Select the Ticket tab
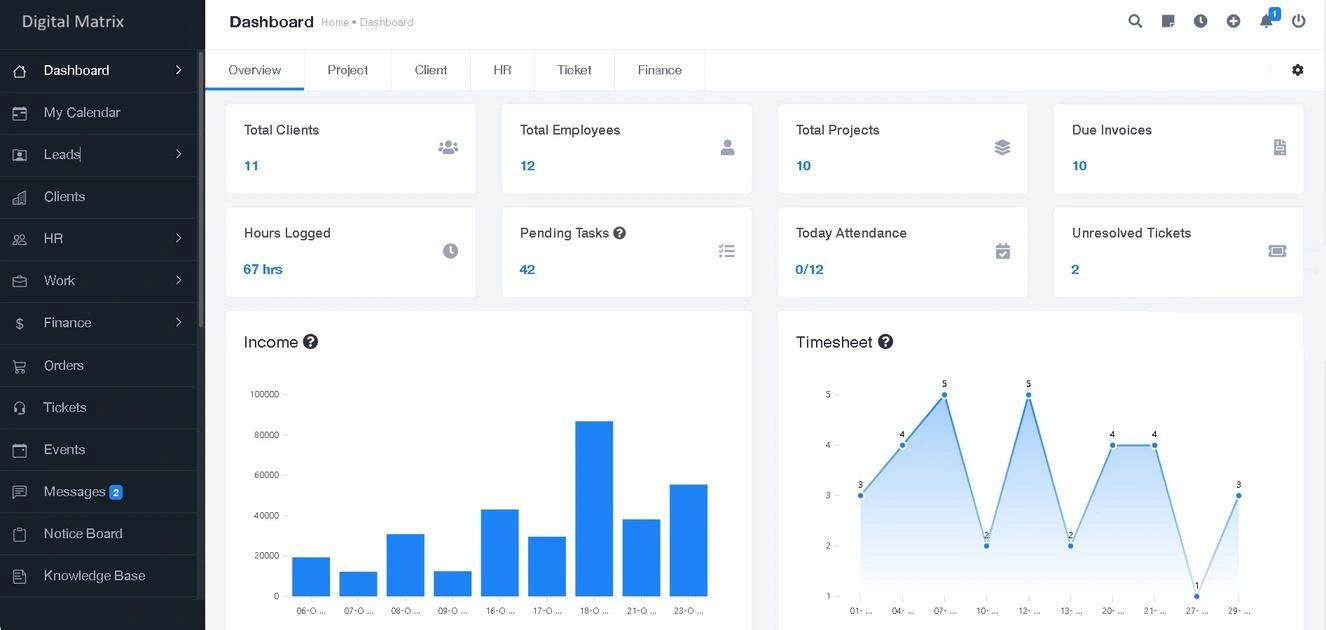1326x630 pixels. click(x=574, y=70)
